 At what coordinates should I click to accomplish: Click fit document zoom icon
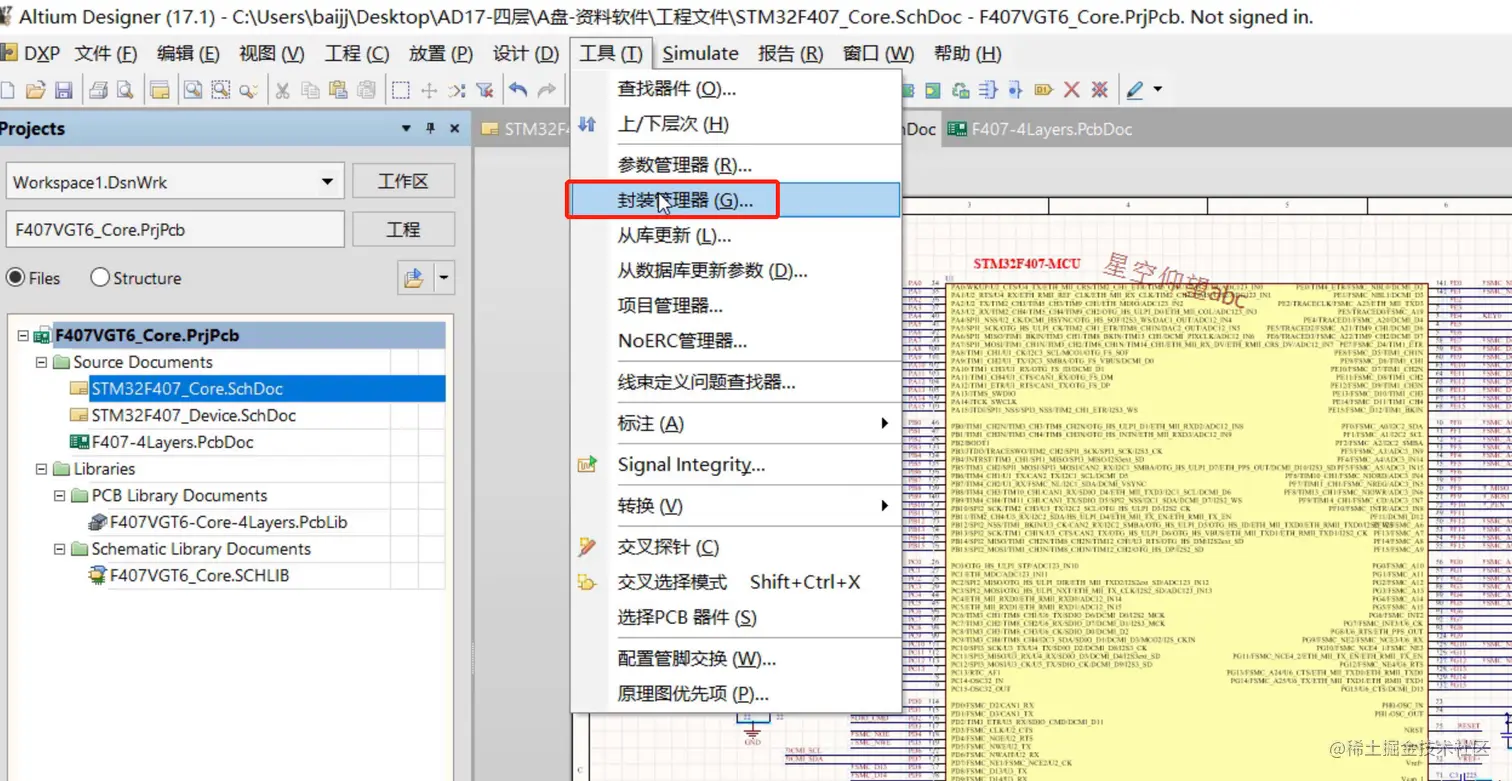click(x=192, y=90)
